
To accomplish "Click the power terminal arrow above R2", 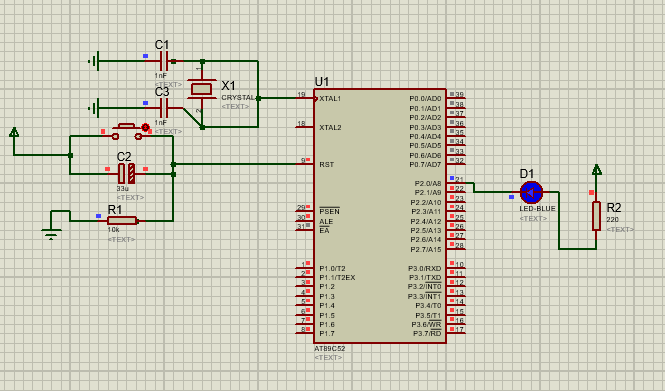I will pos(597,170).
